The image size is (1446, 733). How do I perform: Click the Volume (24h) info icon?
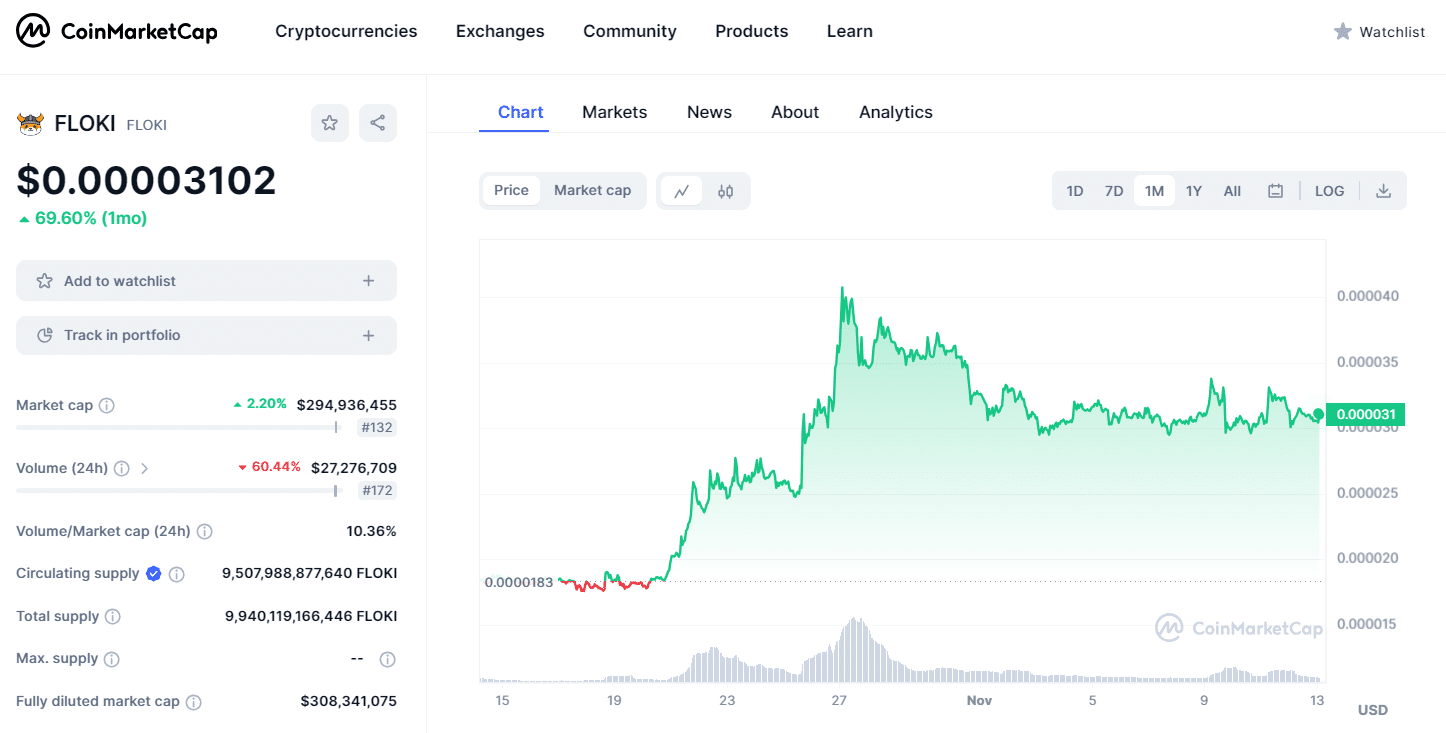pyautogui.click(x=122, y=469)
